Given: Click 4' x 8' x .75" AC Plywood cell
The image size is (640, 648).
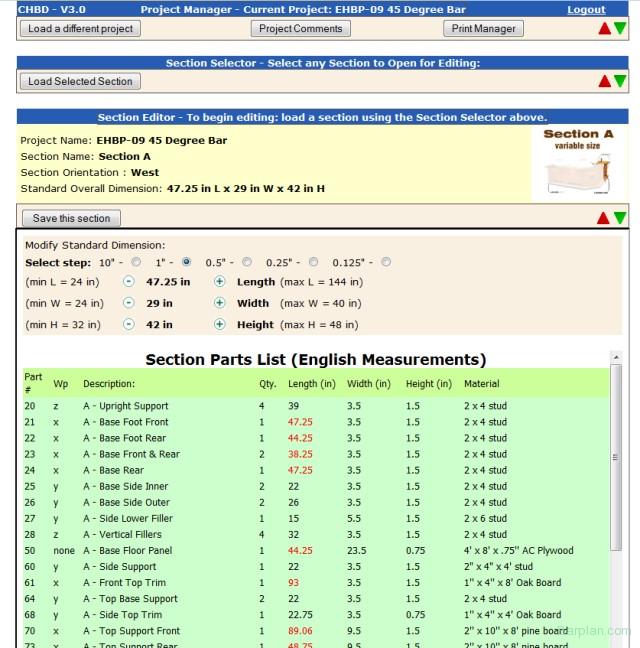Looking at the screenshot, I should click(519, 550).
